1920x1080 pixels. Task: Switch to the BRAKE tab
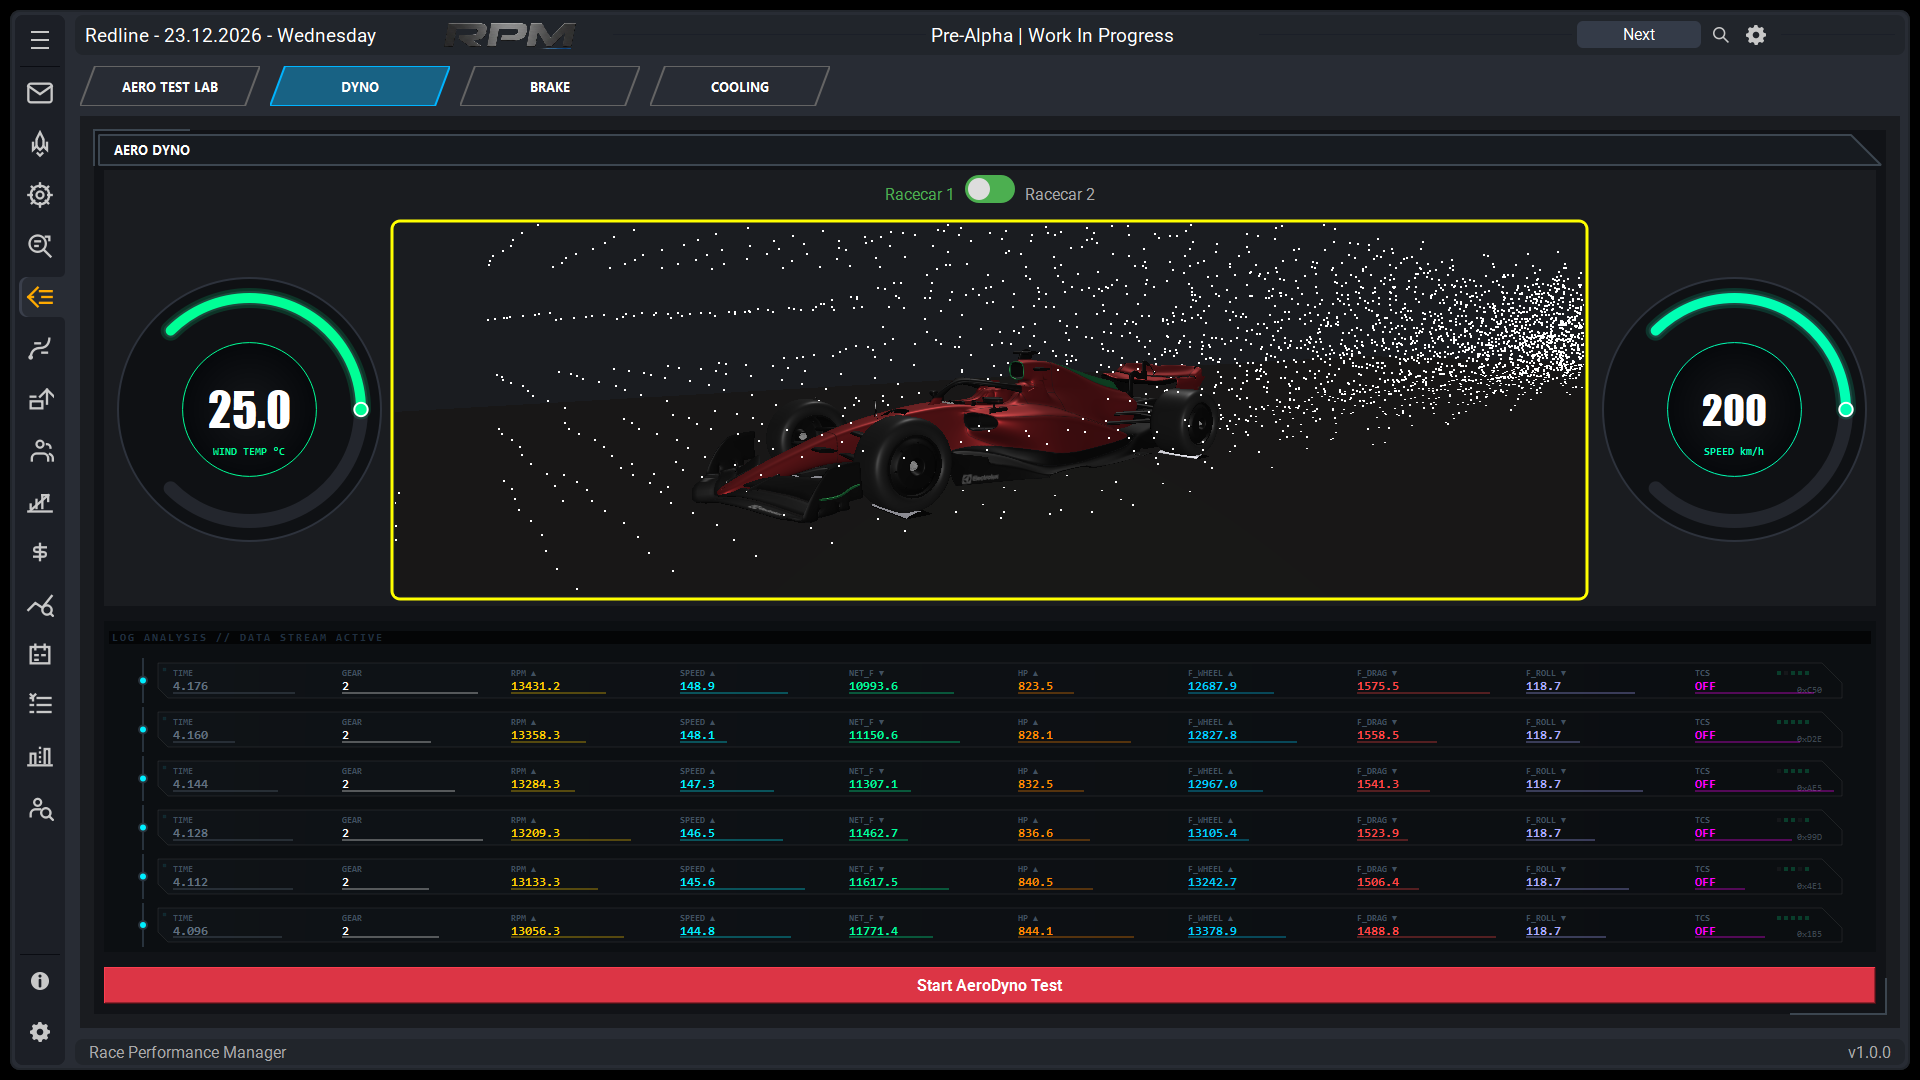tap(548, 86)
